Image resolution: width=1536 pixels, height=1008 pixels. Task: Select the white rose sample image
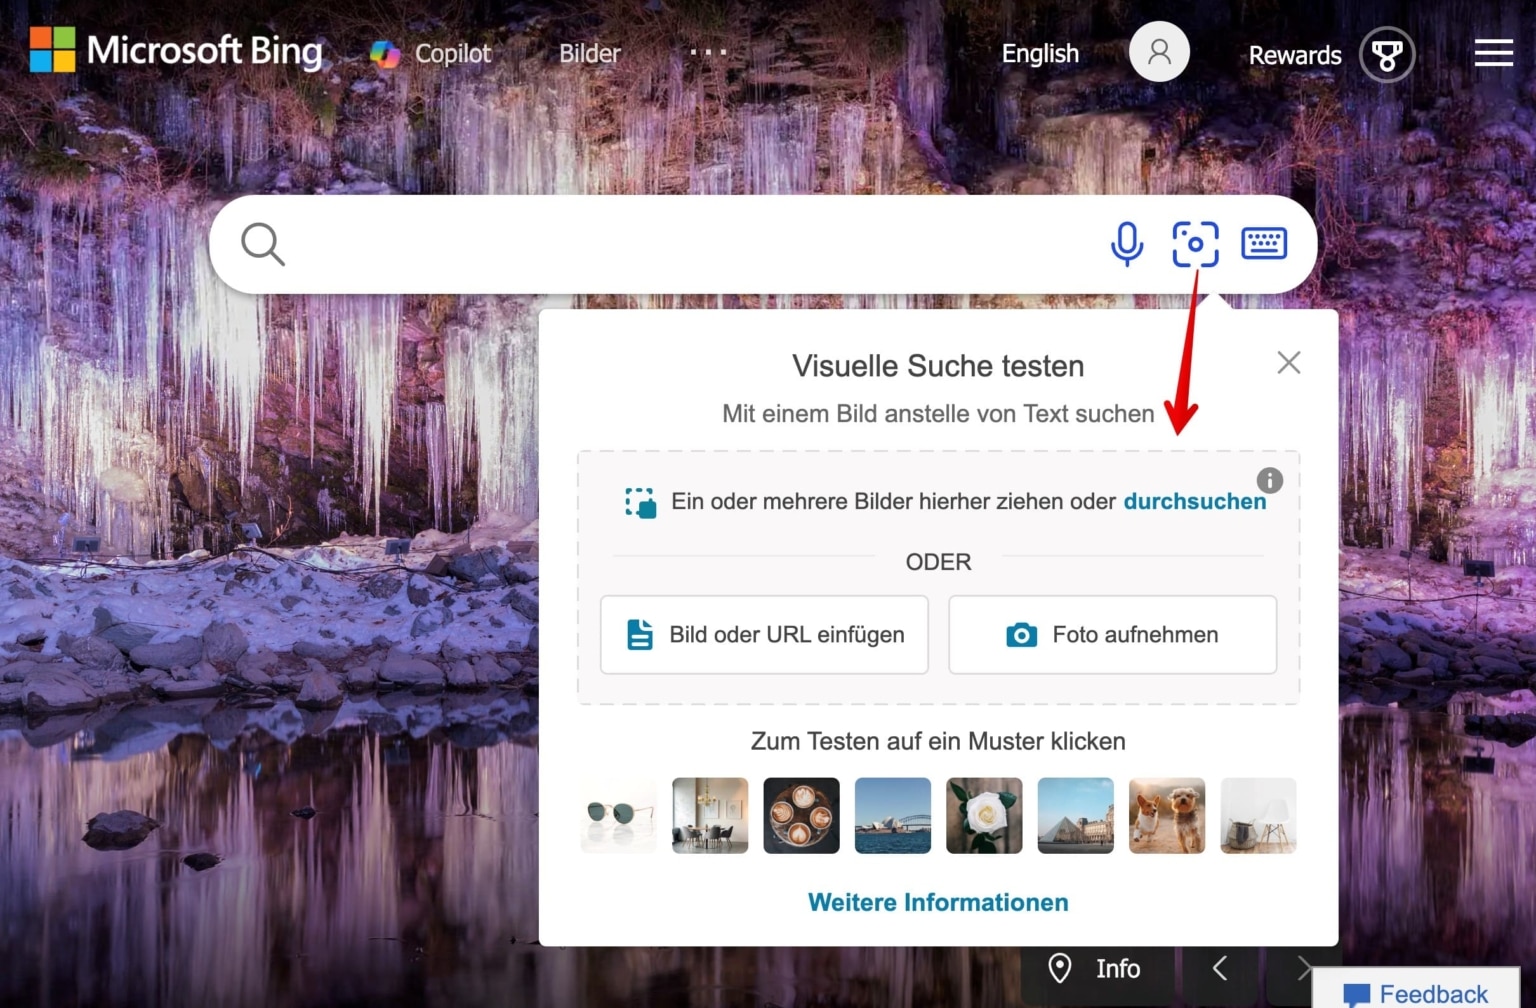point(984,815)
